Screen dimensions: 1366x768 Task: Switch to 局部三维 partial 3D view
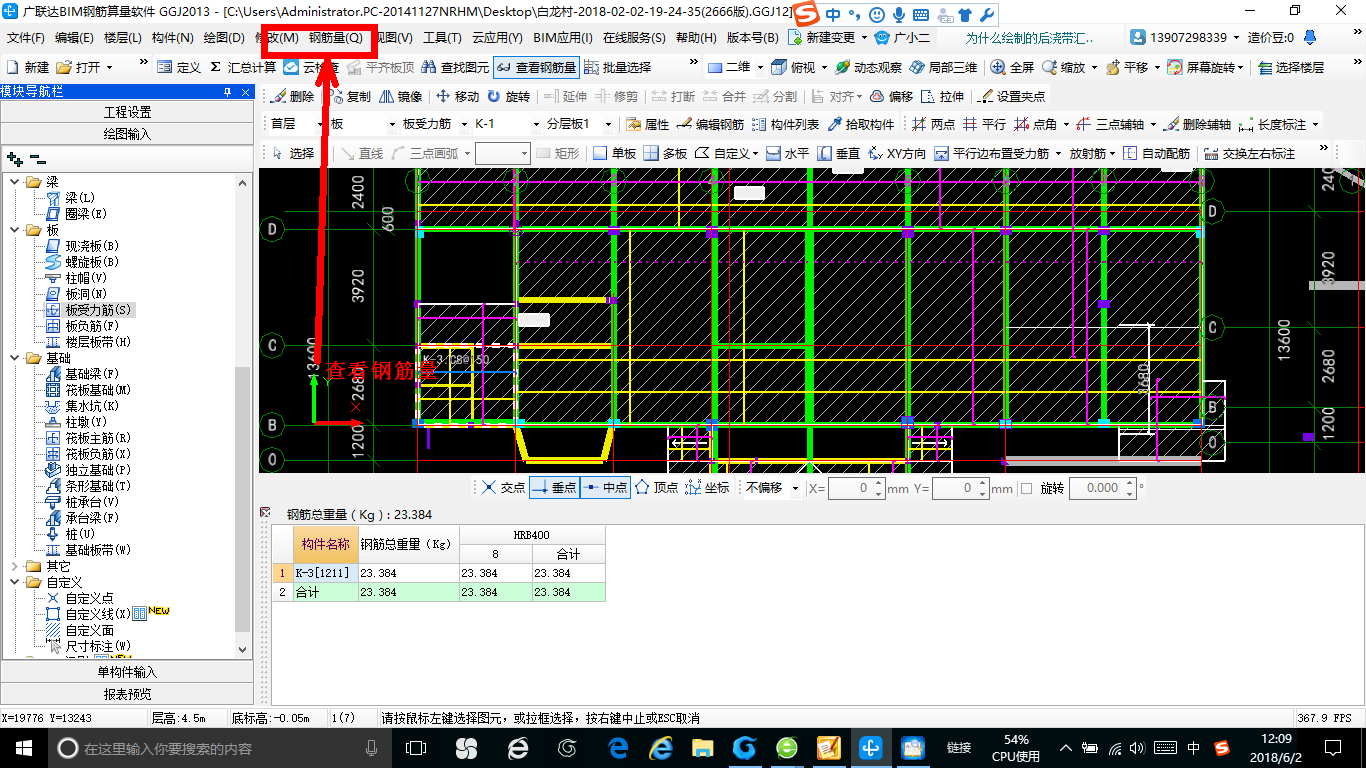point(942,67)
